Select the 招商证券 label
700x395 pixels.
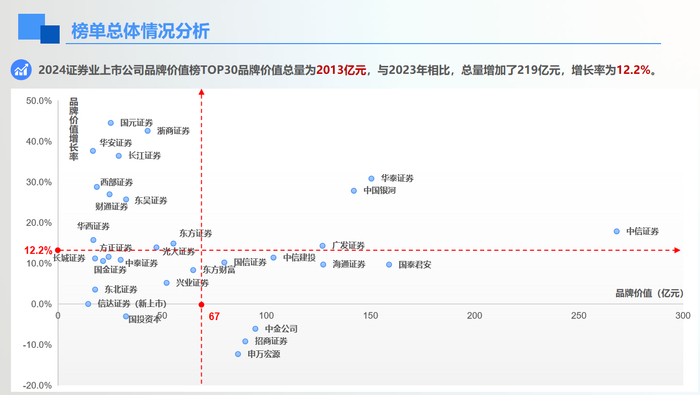271,341
